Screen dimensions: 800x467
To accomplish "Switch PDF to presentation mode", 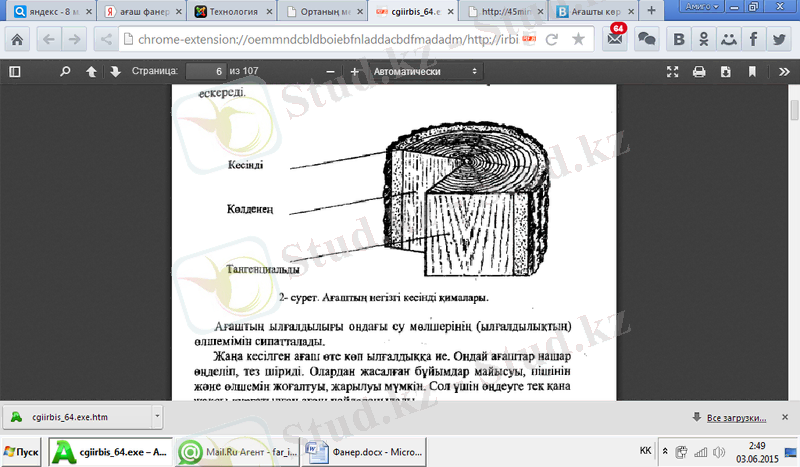I will tap(673, 72).
